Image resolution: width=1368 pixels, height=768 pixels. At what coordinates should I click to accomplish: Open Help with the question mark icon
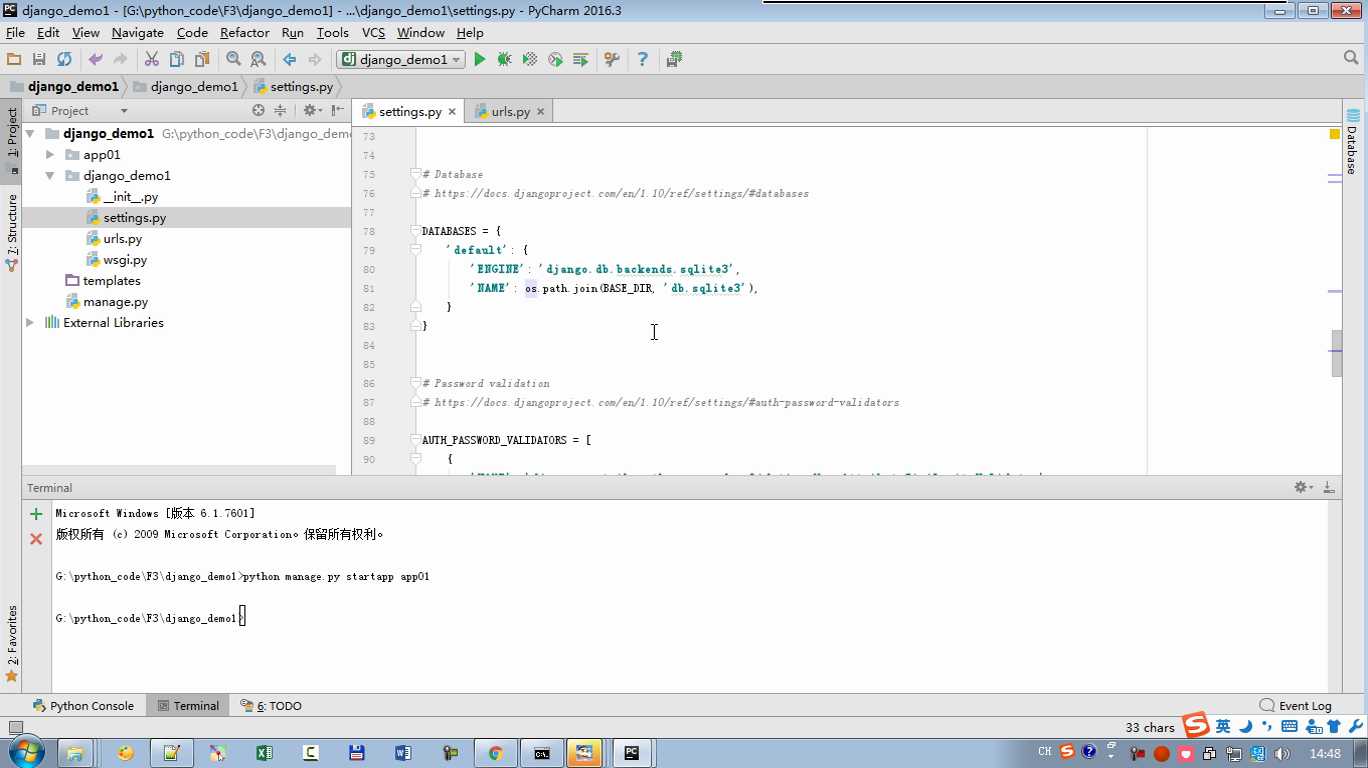[643, 60]
